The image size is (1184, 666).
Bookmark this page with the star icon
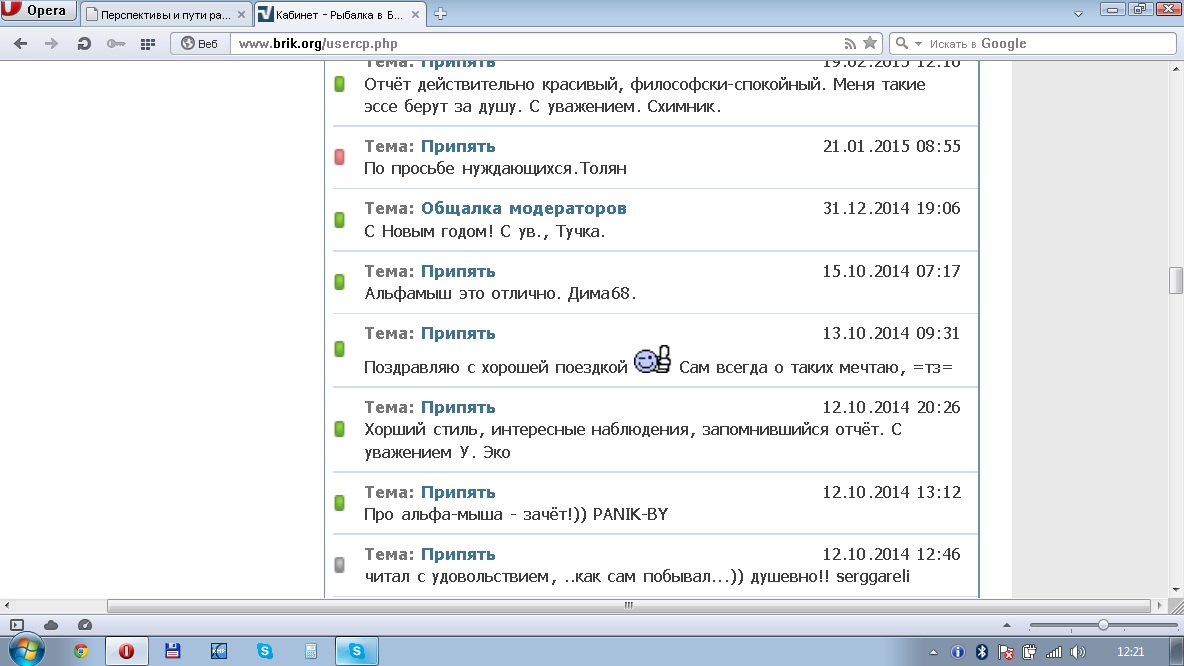[870, 43]
